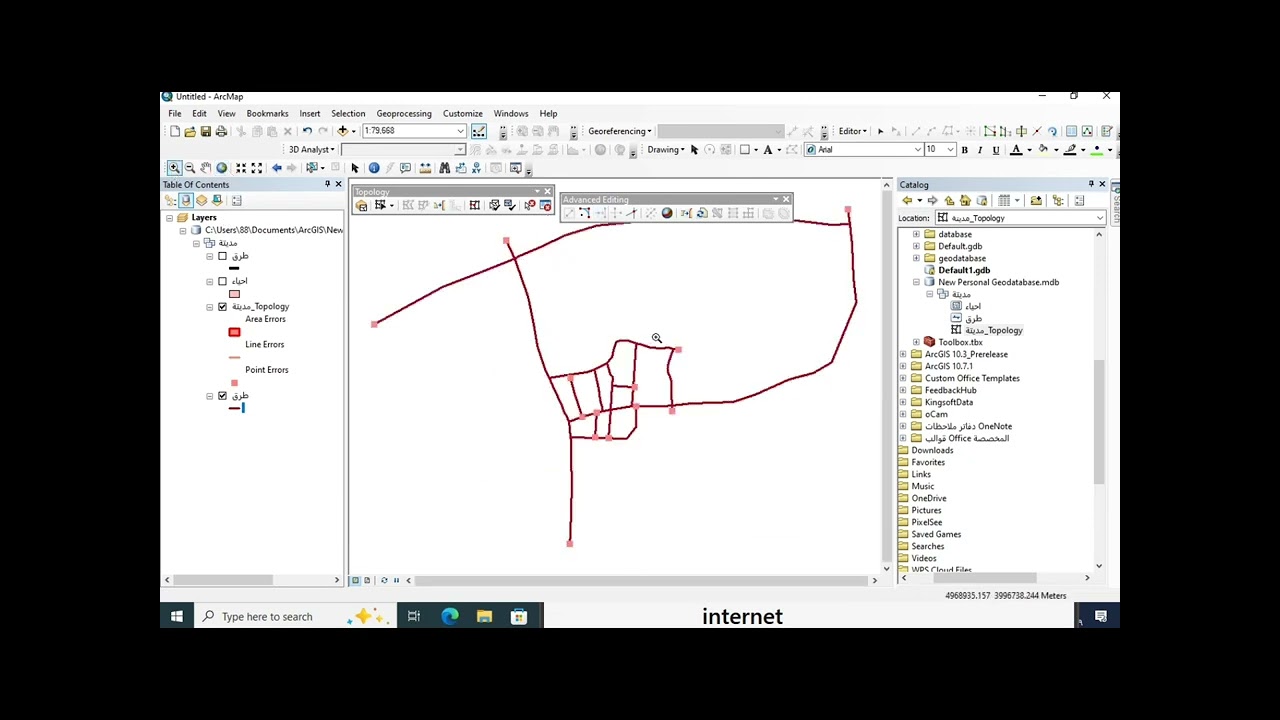Viewport: 1280px width, 720px height.
Task: Select the Zoom In tool
Action: pyautogui.click(x=174, y=168)
